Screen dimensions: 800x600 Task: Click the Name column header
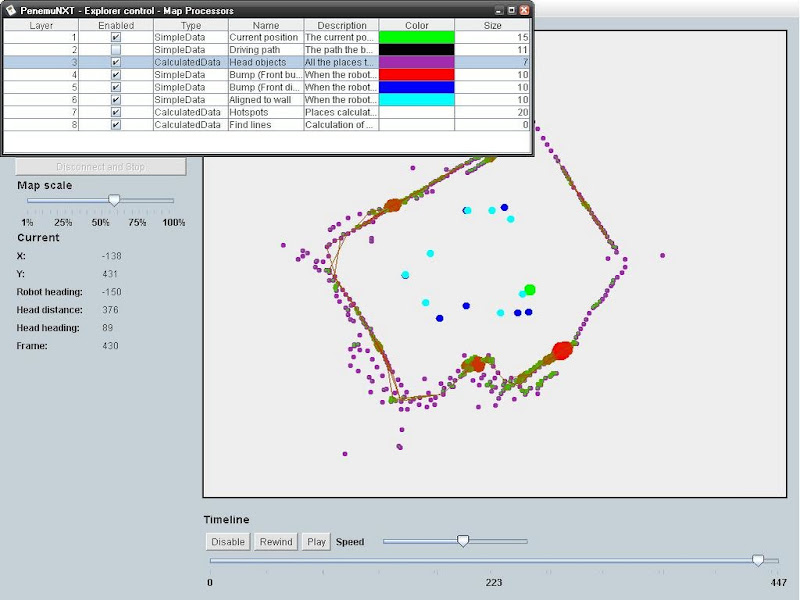pos(266,25)
